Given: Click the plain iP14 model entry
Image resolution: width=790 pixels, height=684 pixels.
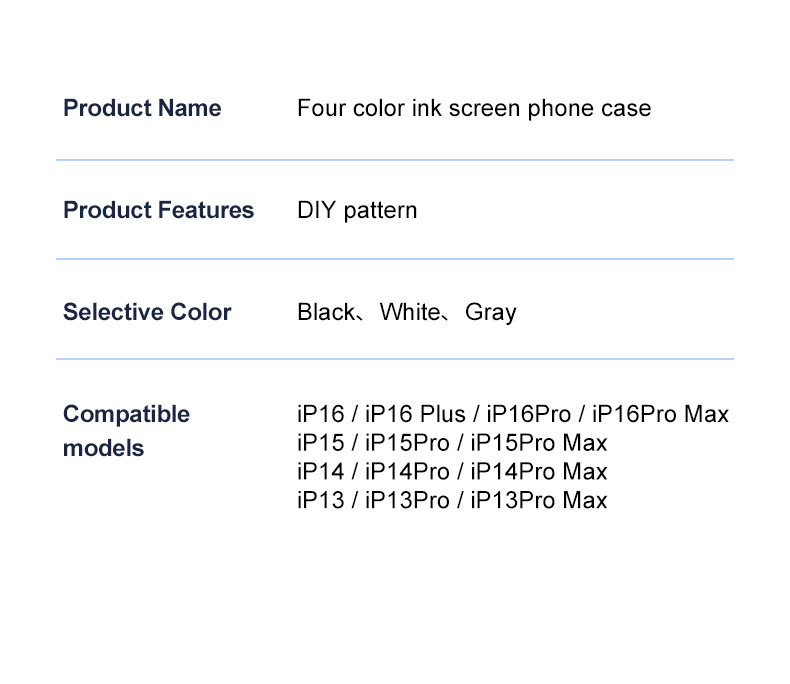Looking at the screenshot, I should coord(320,471).
